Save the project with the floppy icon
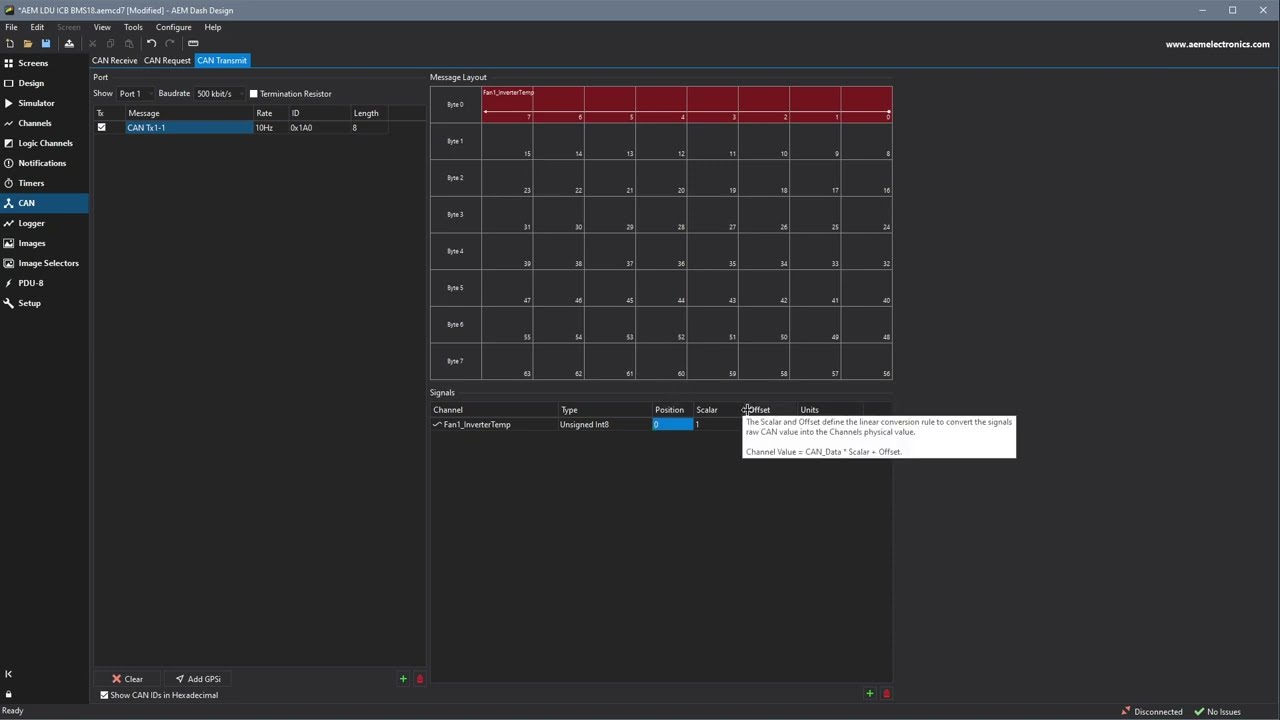The width and height of the screenshot is (1280, 720). pos(46,43)
